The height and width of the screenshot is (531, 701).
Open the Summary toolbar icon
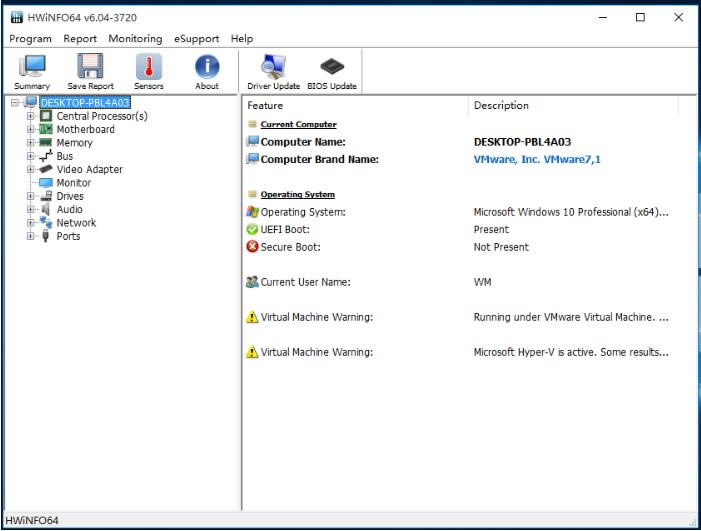[x=32, y=72]
